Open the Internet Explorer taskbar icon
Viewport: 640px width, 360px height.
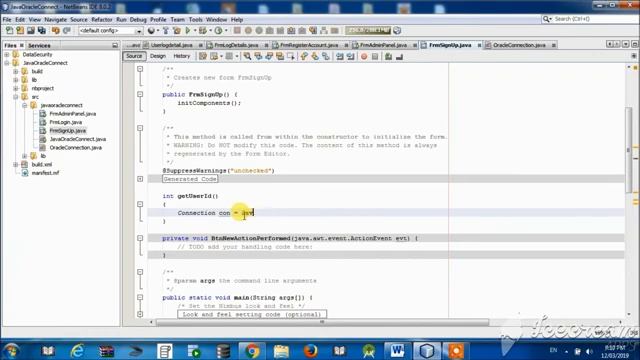click(x=77, y=351)
